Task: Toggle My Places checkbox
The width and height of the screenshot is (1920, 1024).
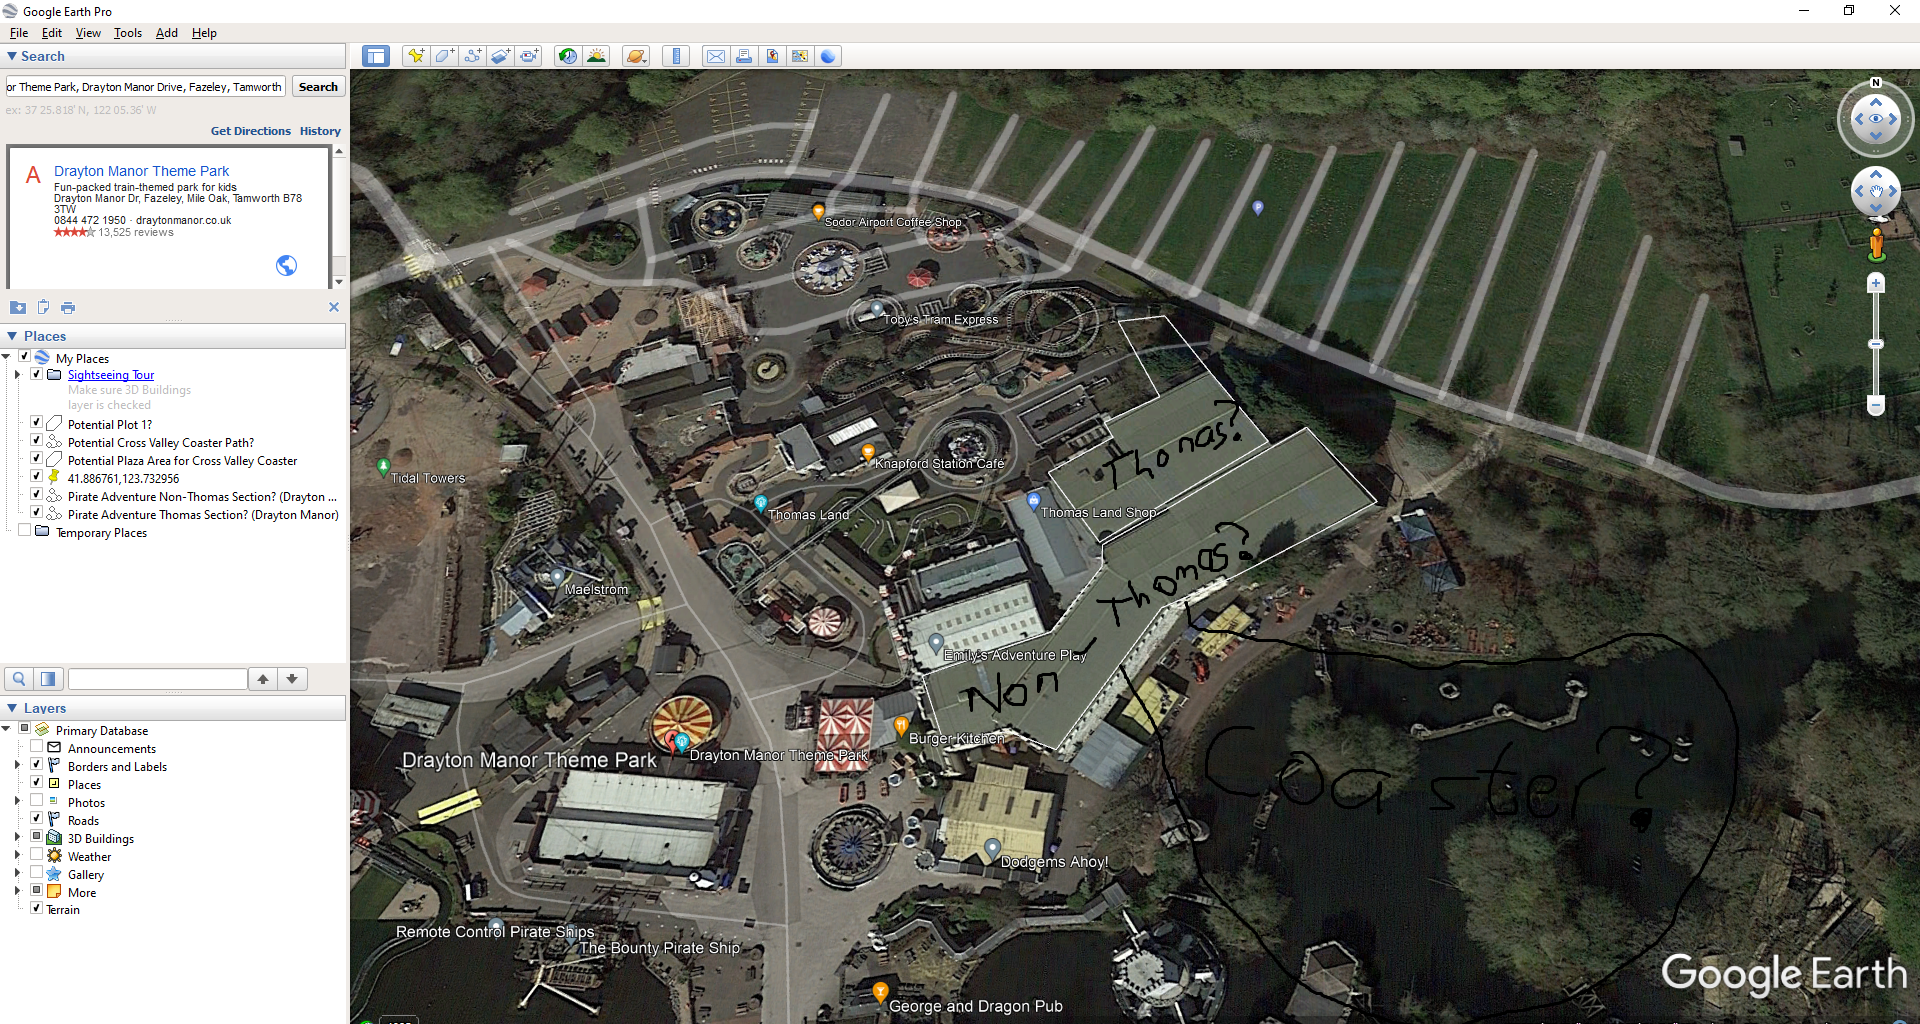Action: click(x=24, y=357)
